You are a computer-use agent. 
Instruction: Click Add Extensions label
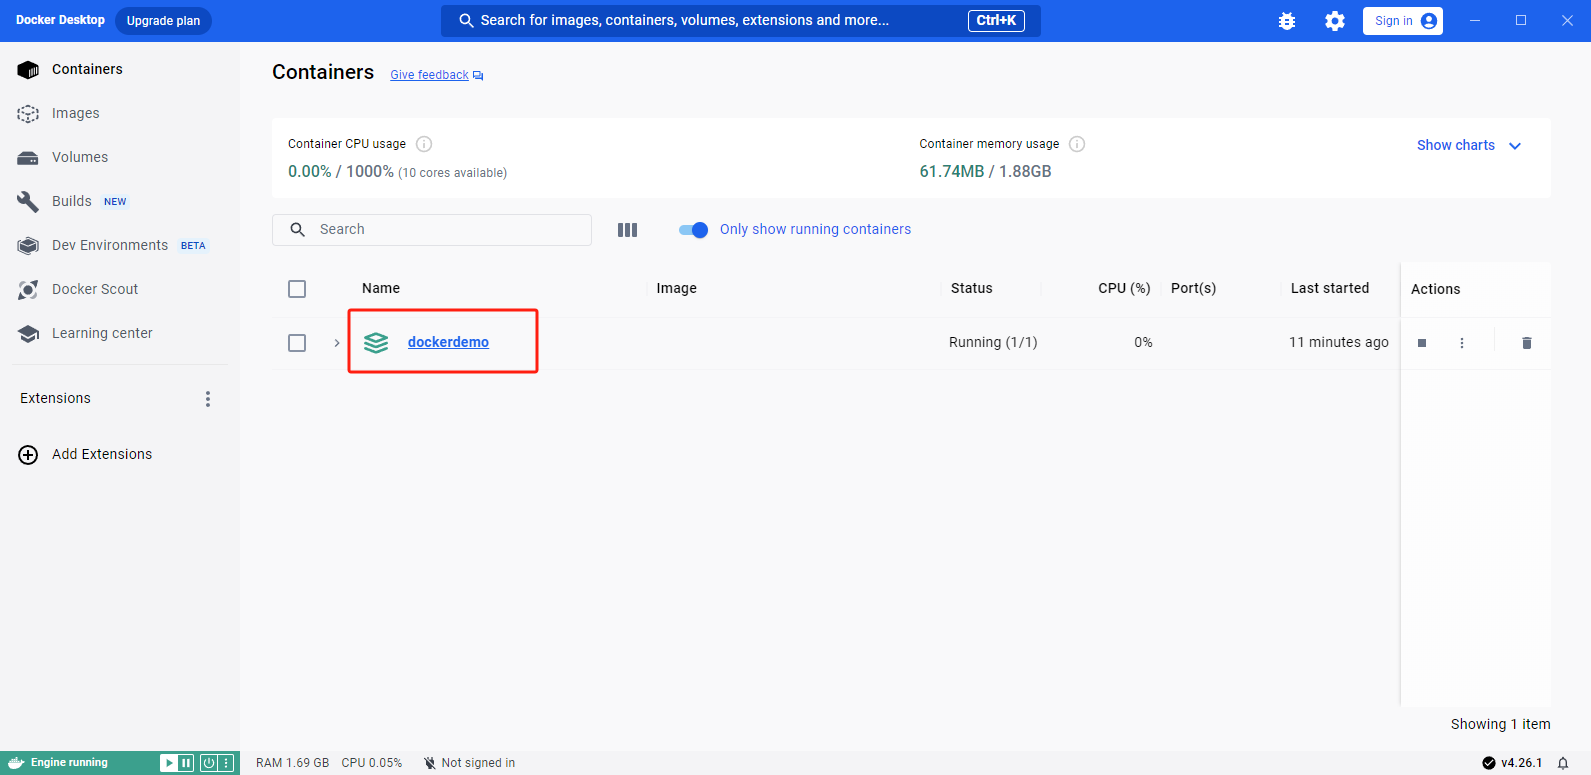click(102, 454)
